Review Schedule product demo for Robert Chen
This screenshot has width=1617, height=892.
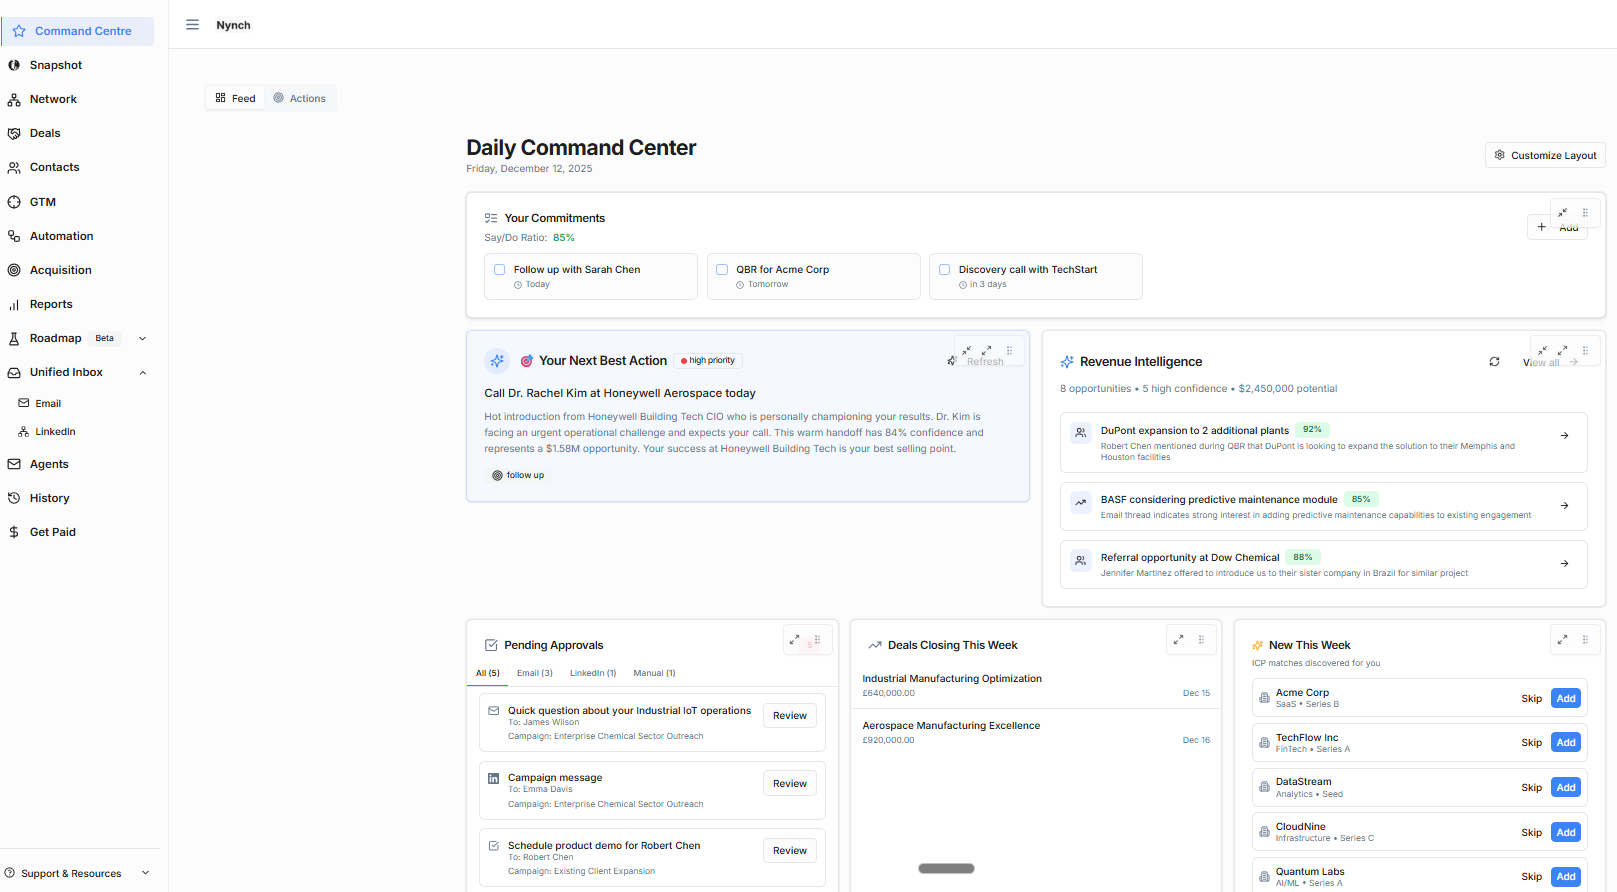tap(790, 851)
